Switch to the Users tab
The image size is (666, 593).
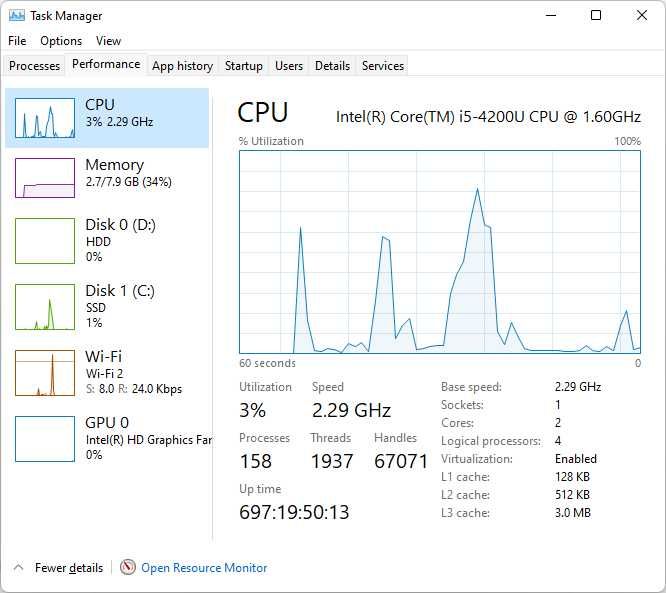tap(289, 66)
